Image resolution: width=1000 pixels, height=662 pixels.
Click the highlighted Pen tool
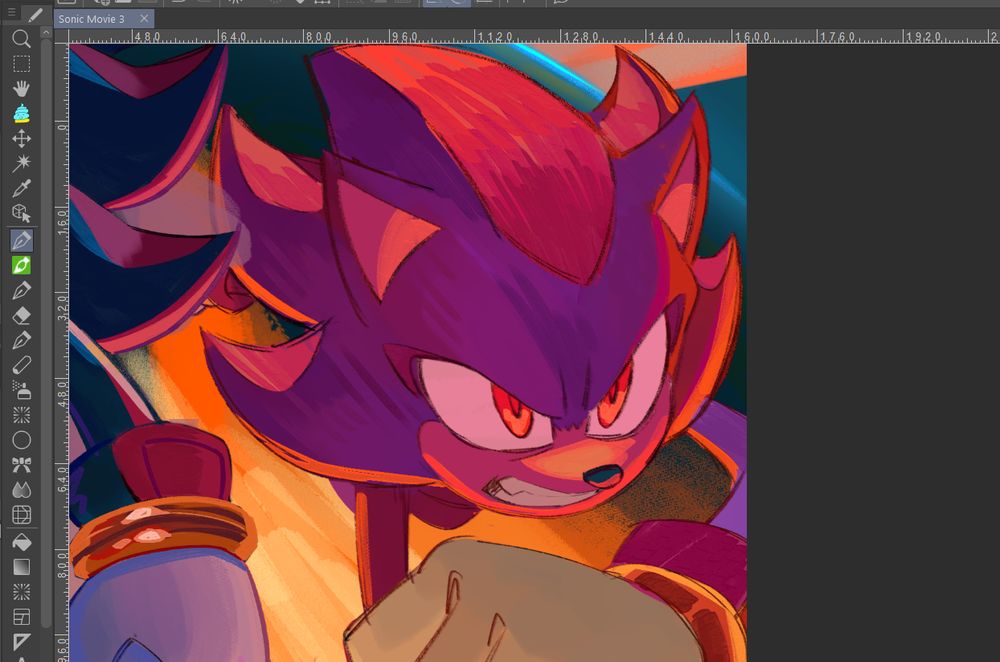pos(21,240)
